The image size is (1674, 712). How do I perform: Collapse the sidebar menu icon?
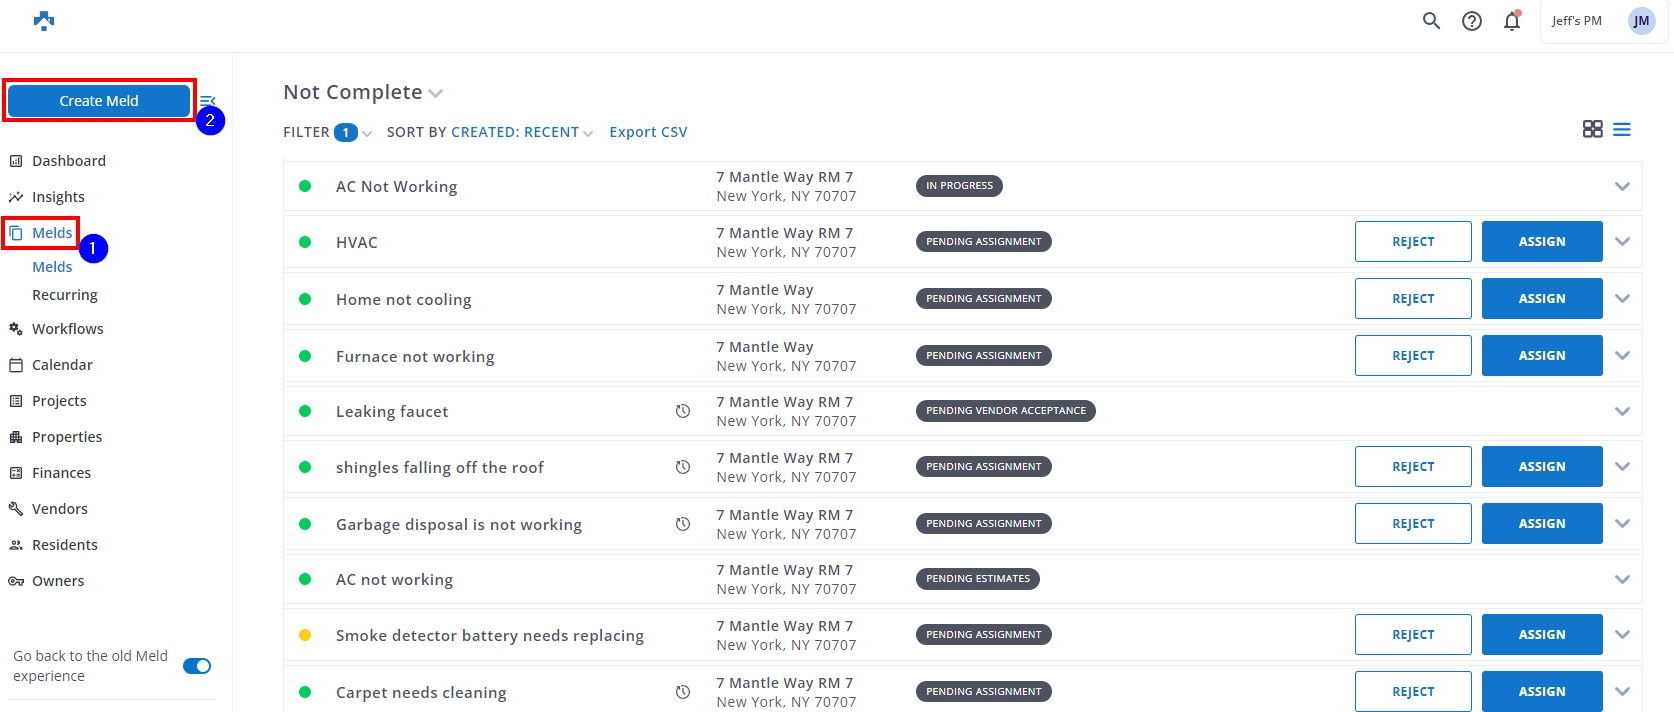(207, 100)
